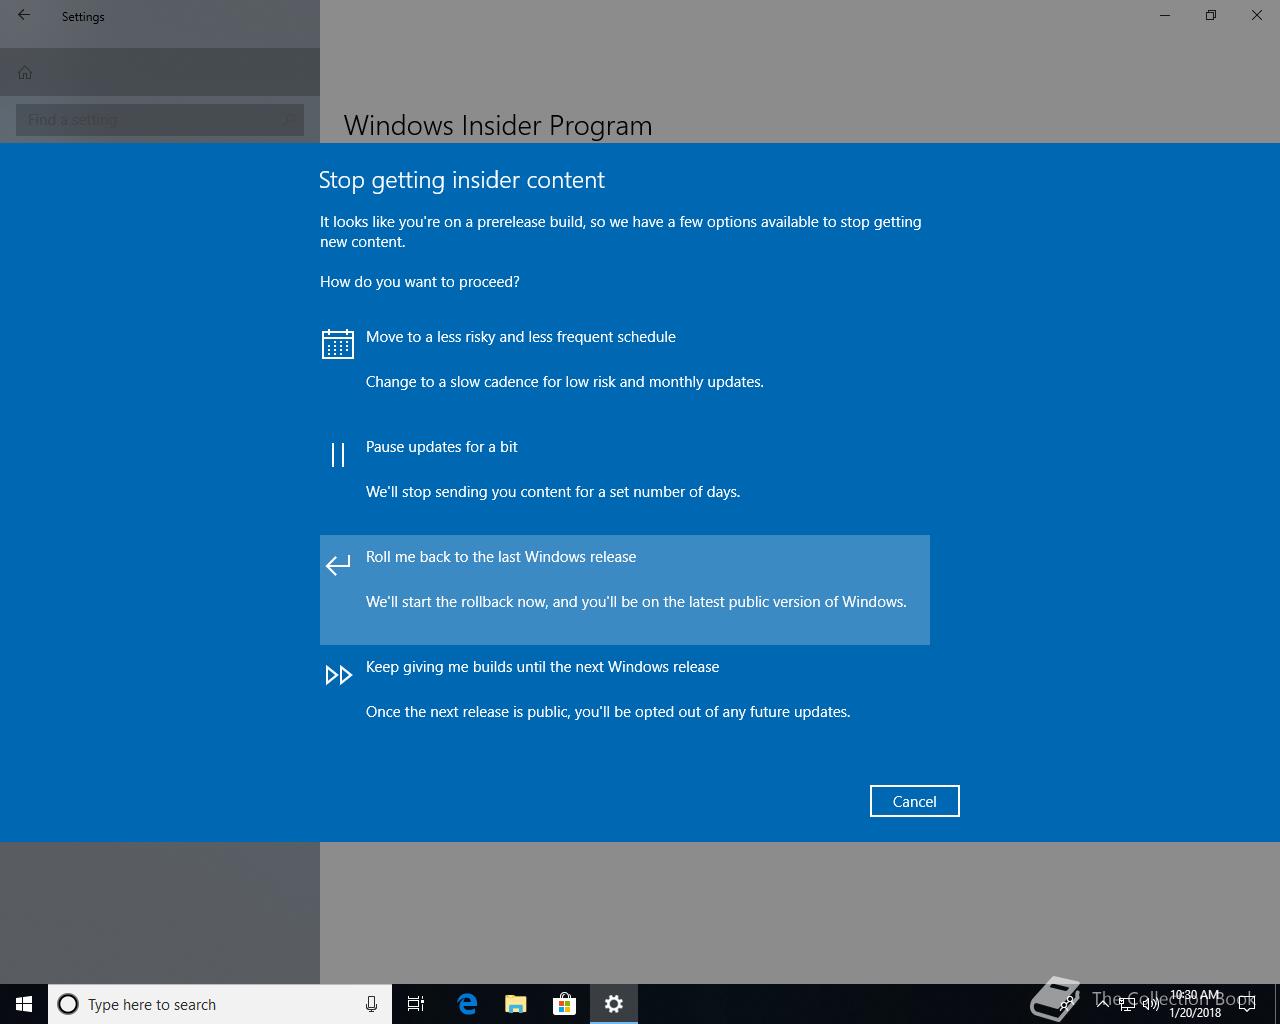Click the Cortana circle icon
The width and height of the screenshot is (1280, 1024).
click(x=68, y=1004)
